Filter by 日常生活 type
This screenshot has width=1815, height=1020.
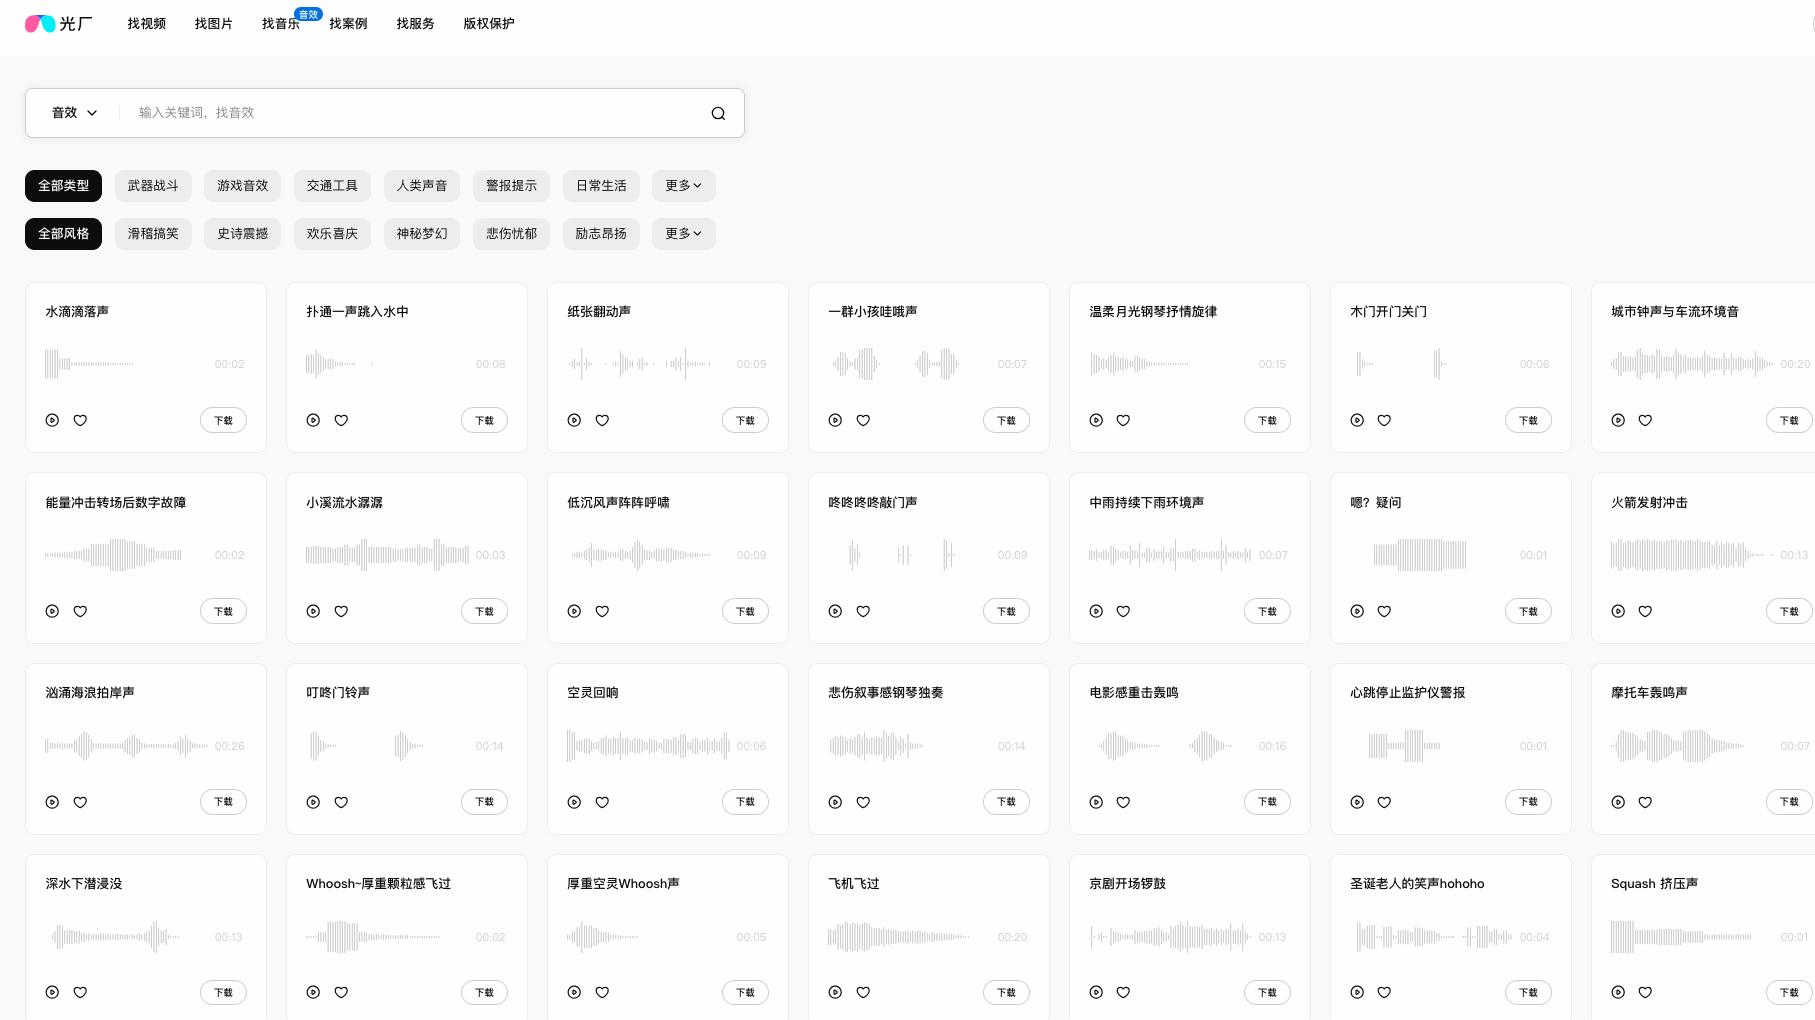coord(601,186)
